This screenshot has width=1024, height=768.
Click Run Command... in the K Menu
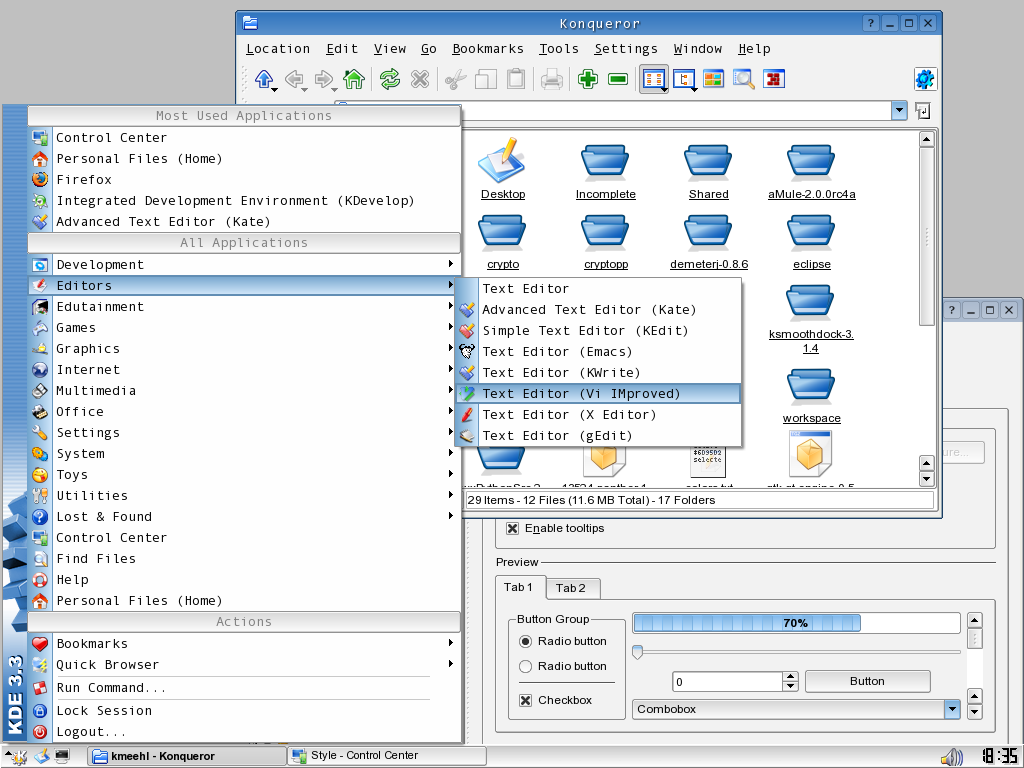click(x=244, y=688)
